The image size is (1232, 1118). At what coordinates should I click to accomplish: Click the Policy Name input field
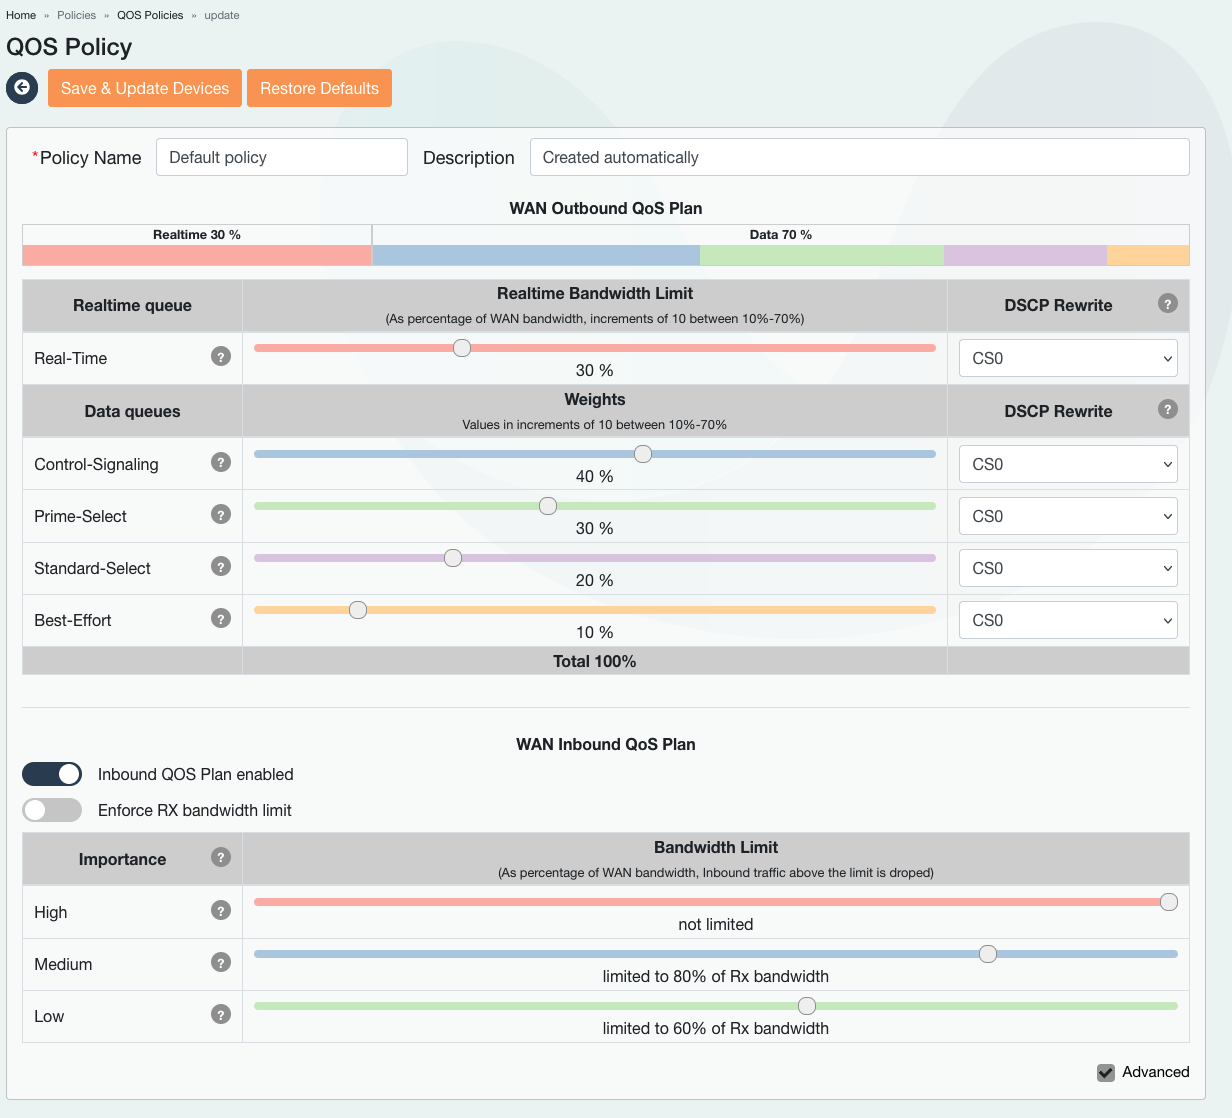(282, 157)
